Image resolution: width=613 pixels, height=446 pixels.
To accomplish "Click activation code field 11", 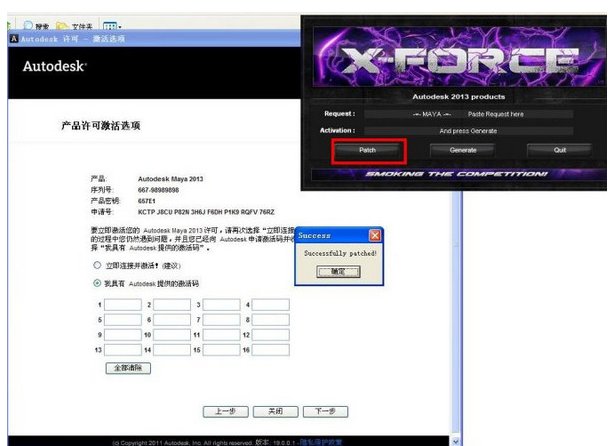I will tap(221, 335).
